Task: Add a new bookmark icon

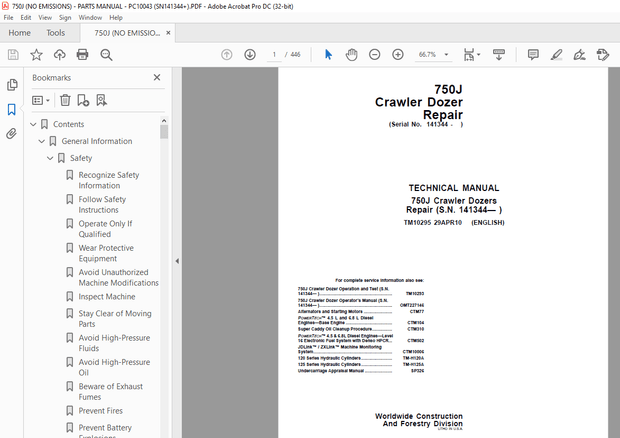Action: click(83, 100)
